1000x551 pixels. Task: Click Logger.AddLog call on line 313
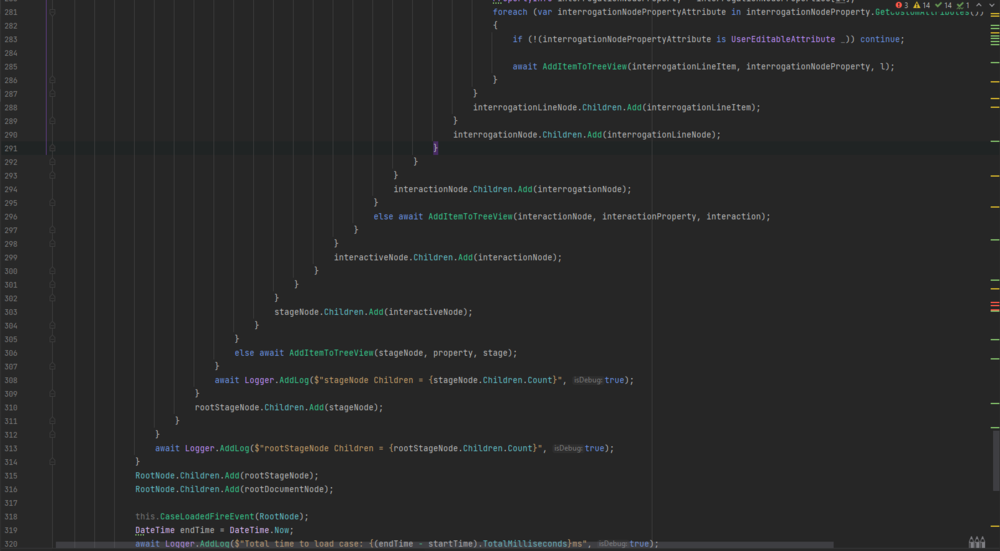coord(217,448)
